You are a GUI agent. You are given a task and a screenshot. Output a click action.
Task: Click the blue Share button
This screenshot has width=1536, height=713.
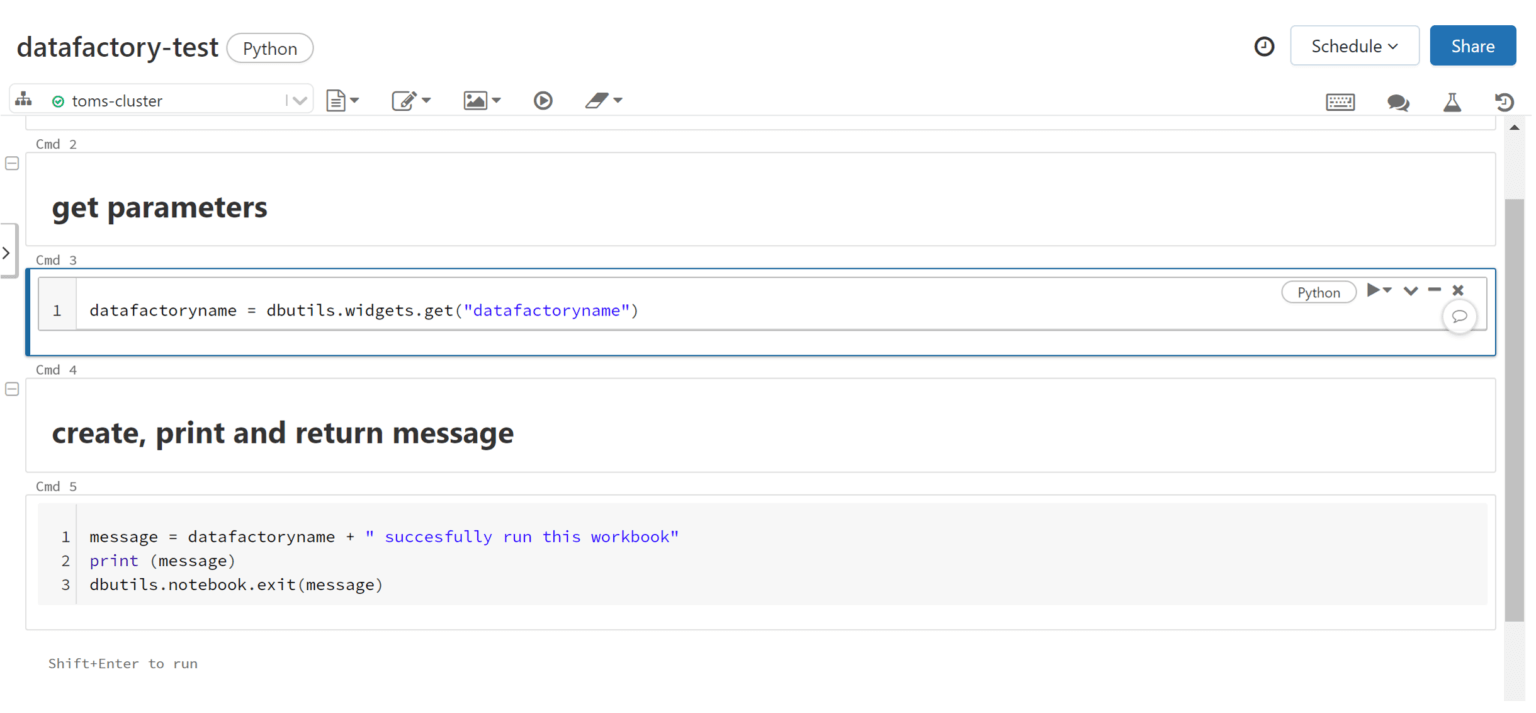point(1472,45)
